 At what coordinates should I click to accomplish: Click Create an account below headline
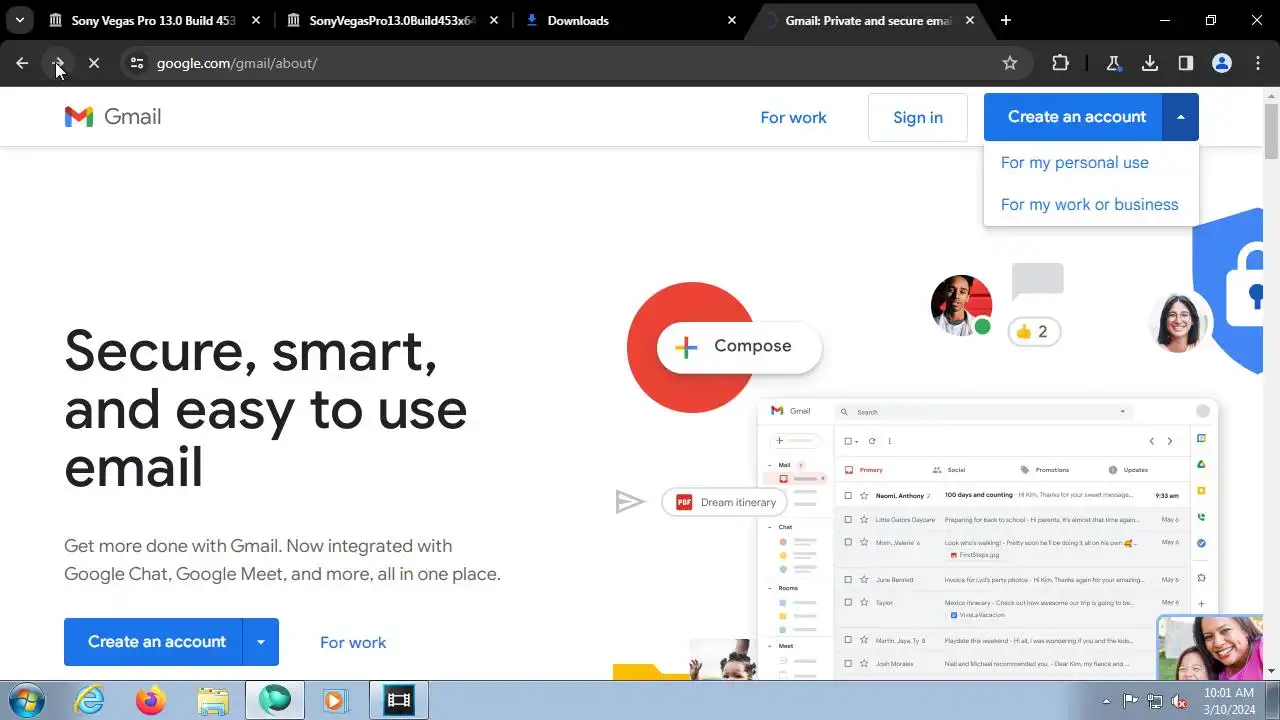[154, 642]
